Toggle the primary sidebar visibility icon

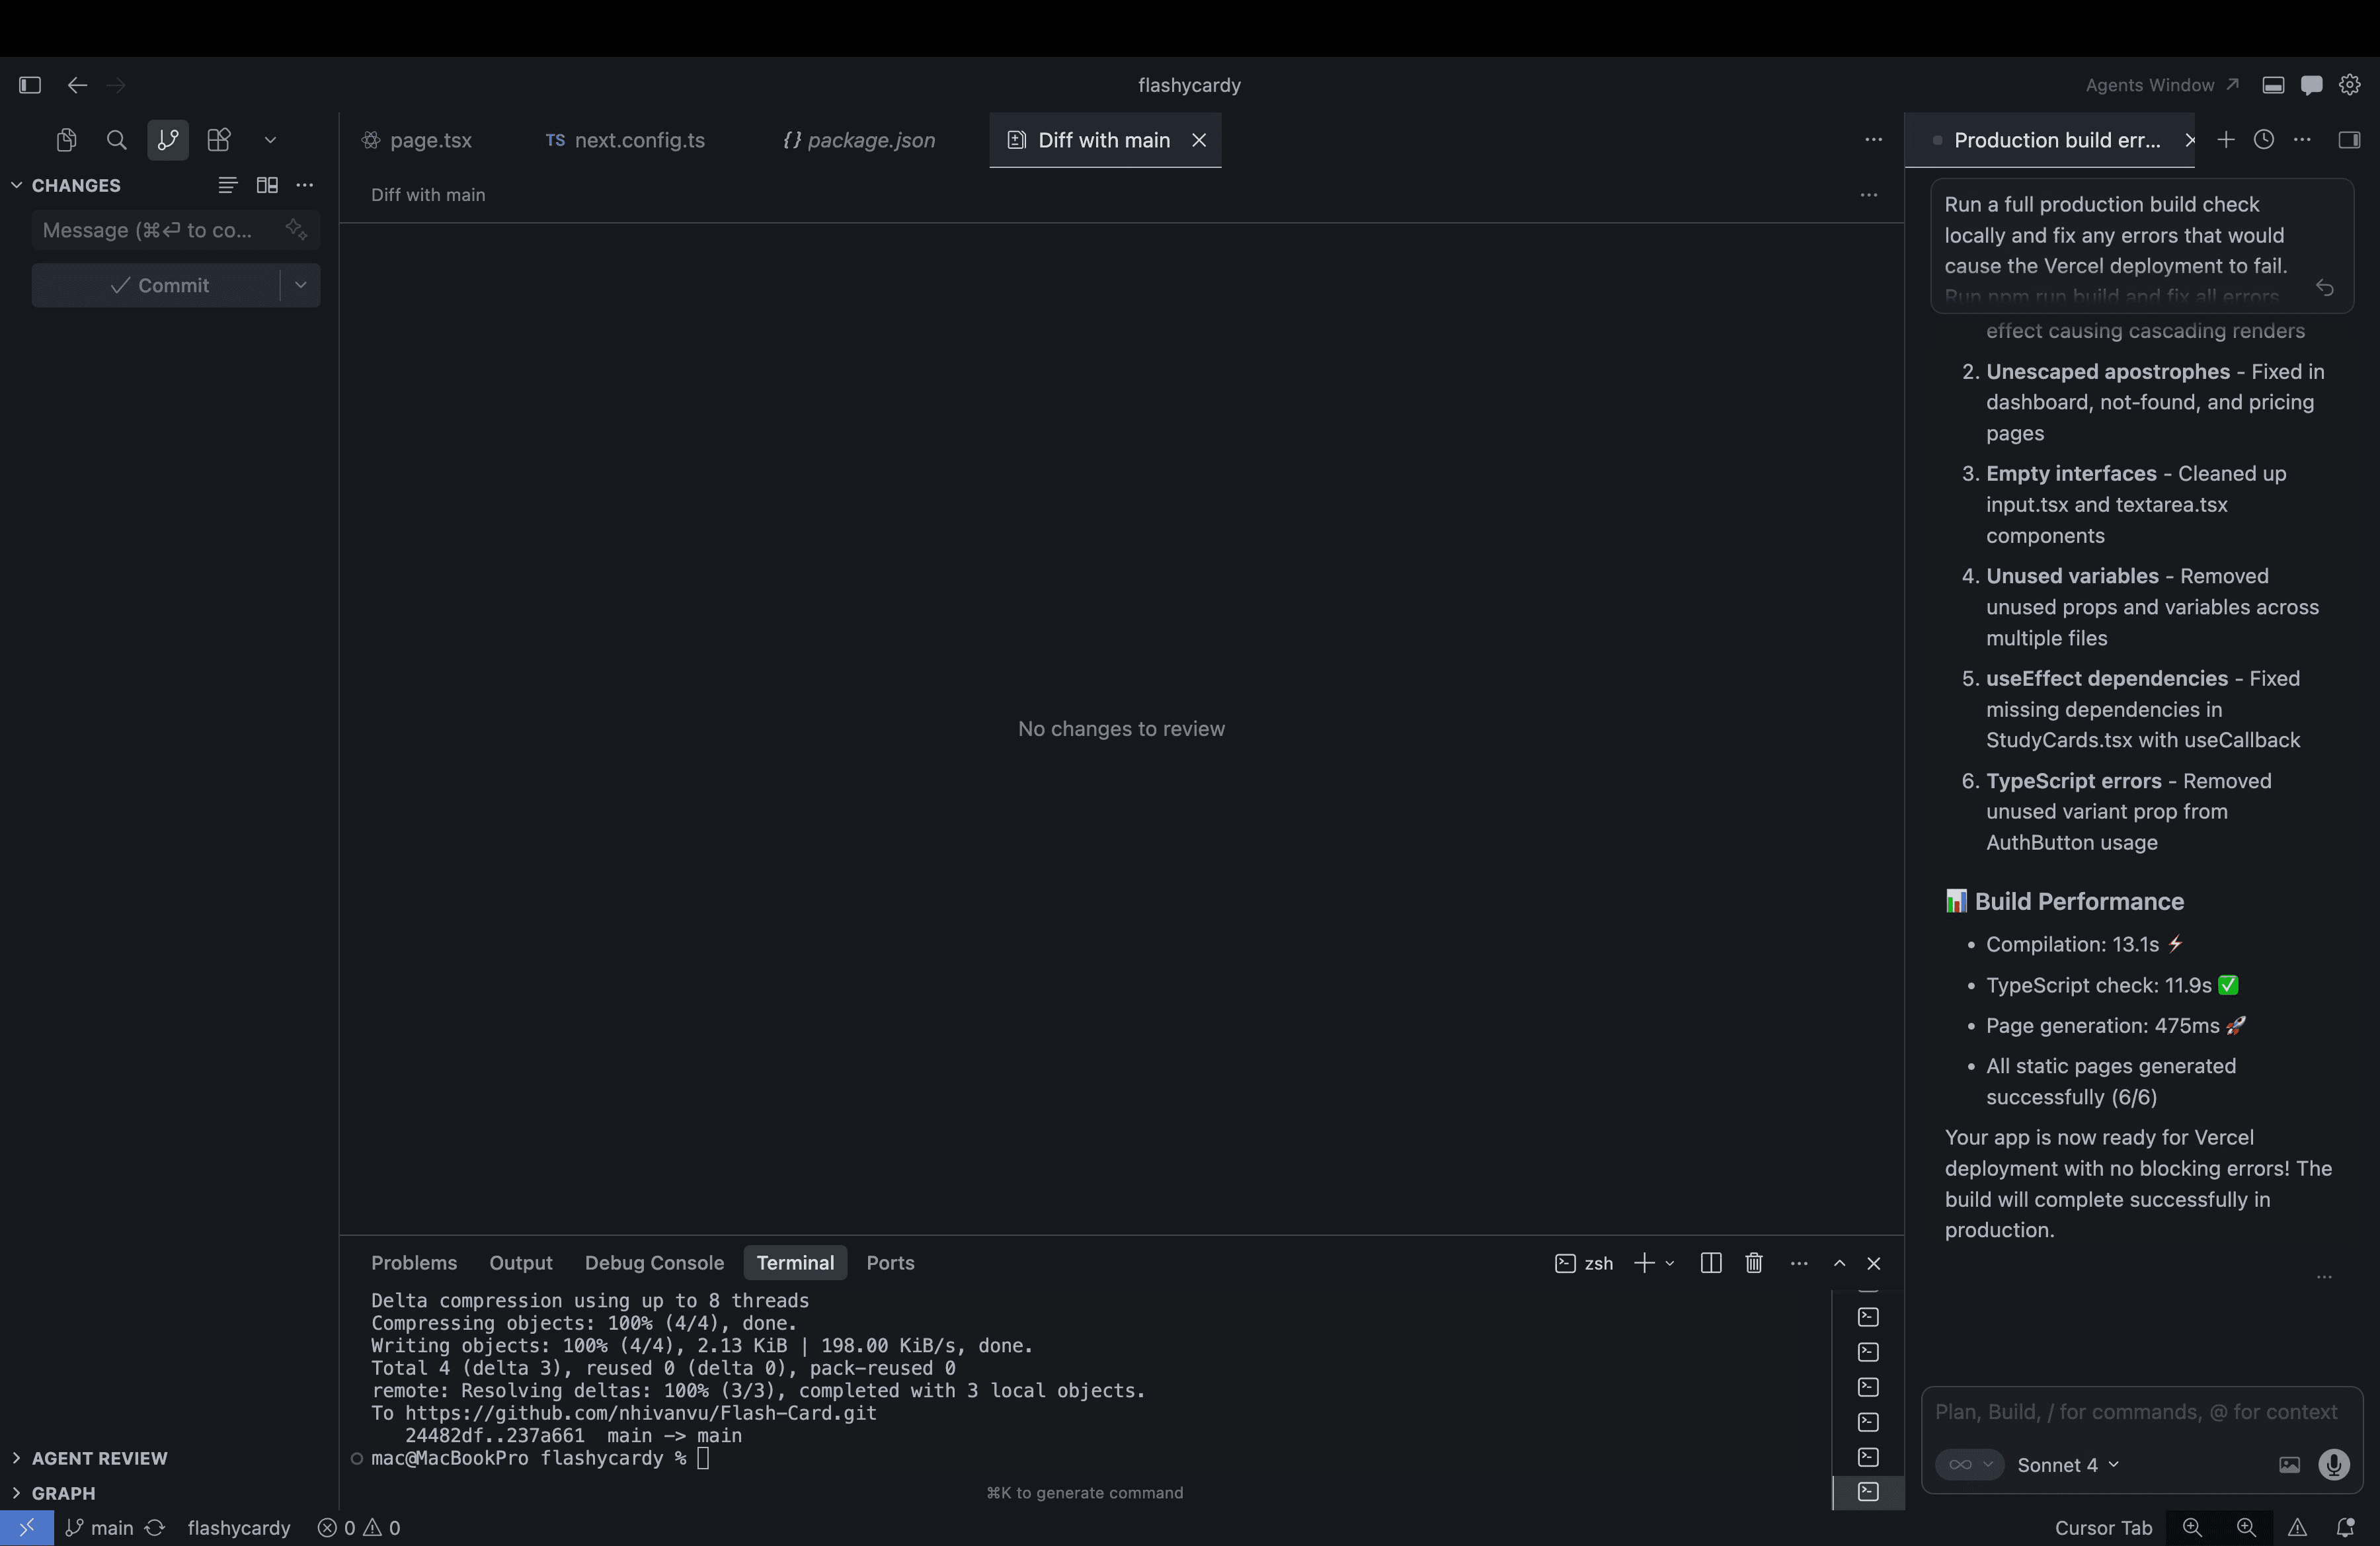coord(30,85)
